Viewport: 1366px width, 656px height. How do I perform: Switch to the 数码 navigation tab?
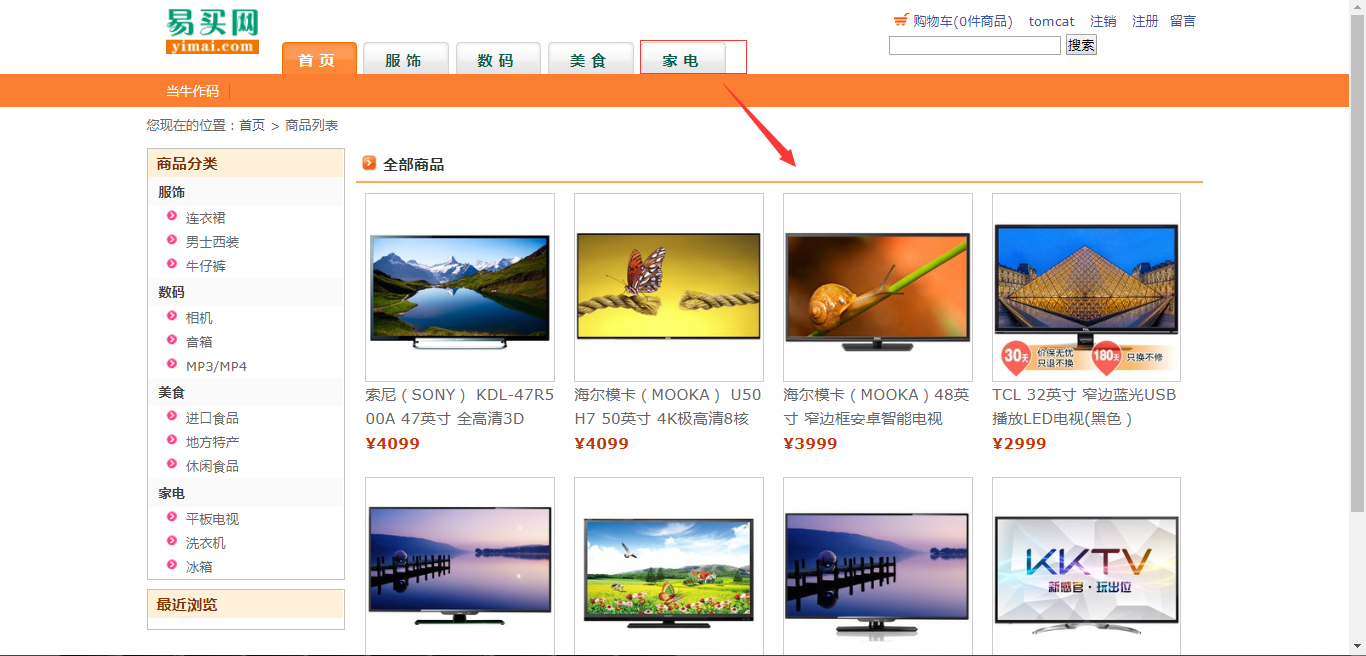[498, 59]
